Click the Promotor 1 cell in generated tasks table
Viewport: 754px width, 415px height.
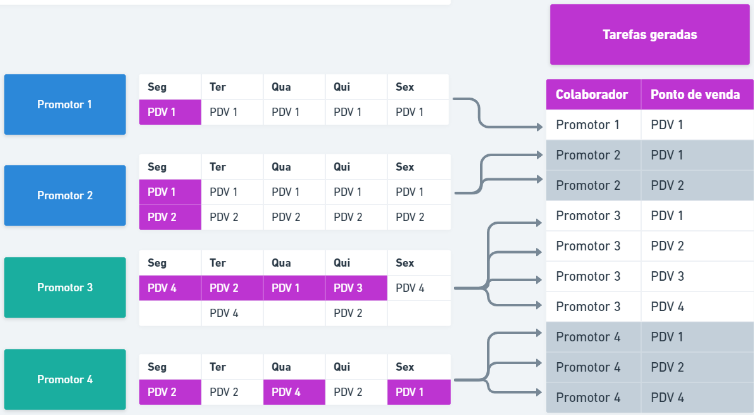pos(592,125)
